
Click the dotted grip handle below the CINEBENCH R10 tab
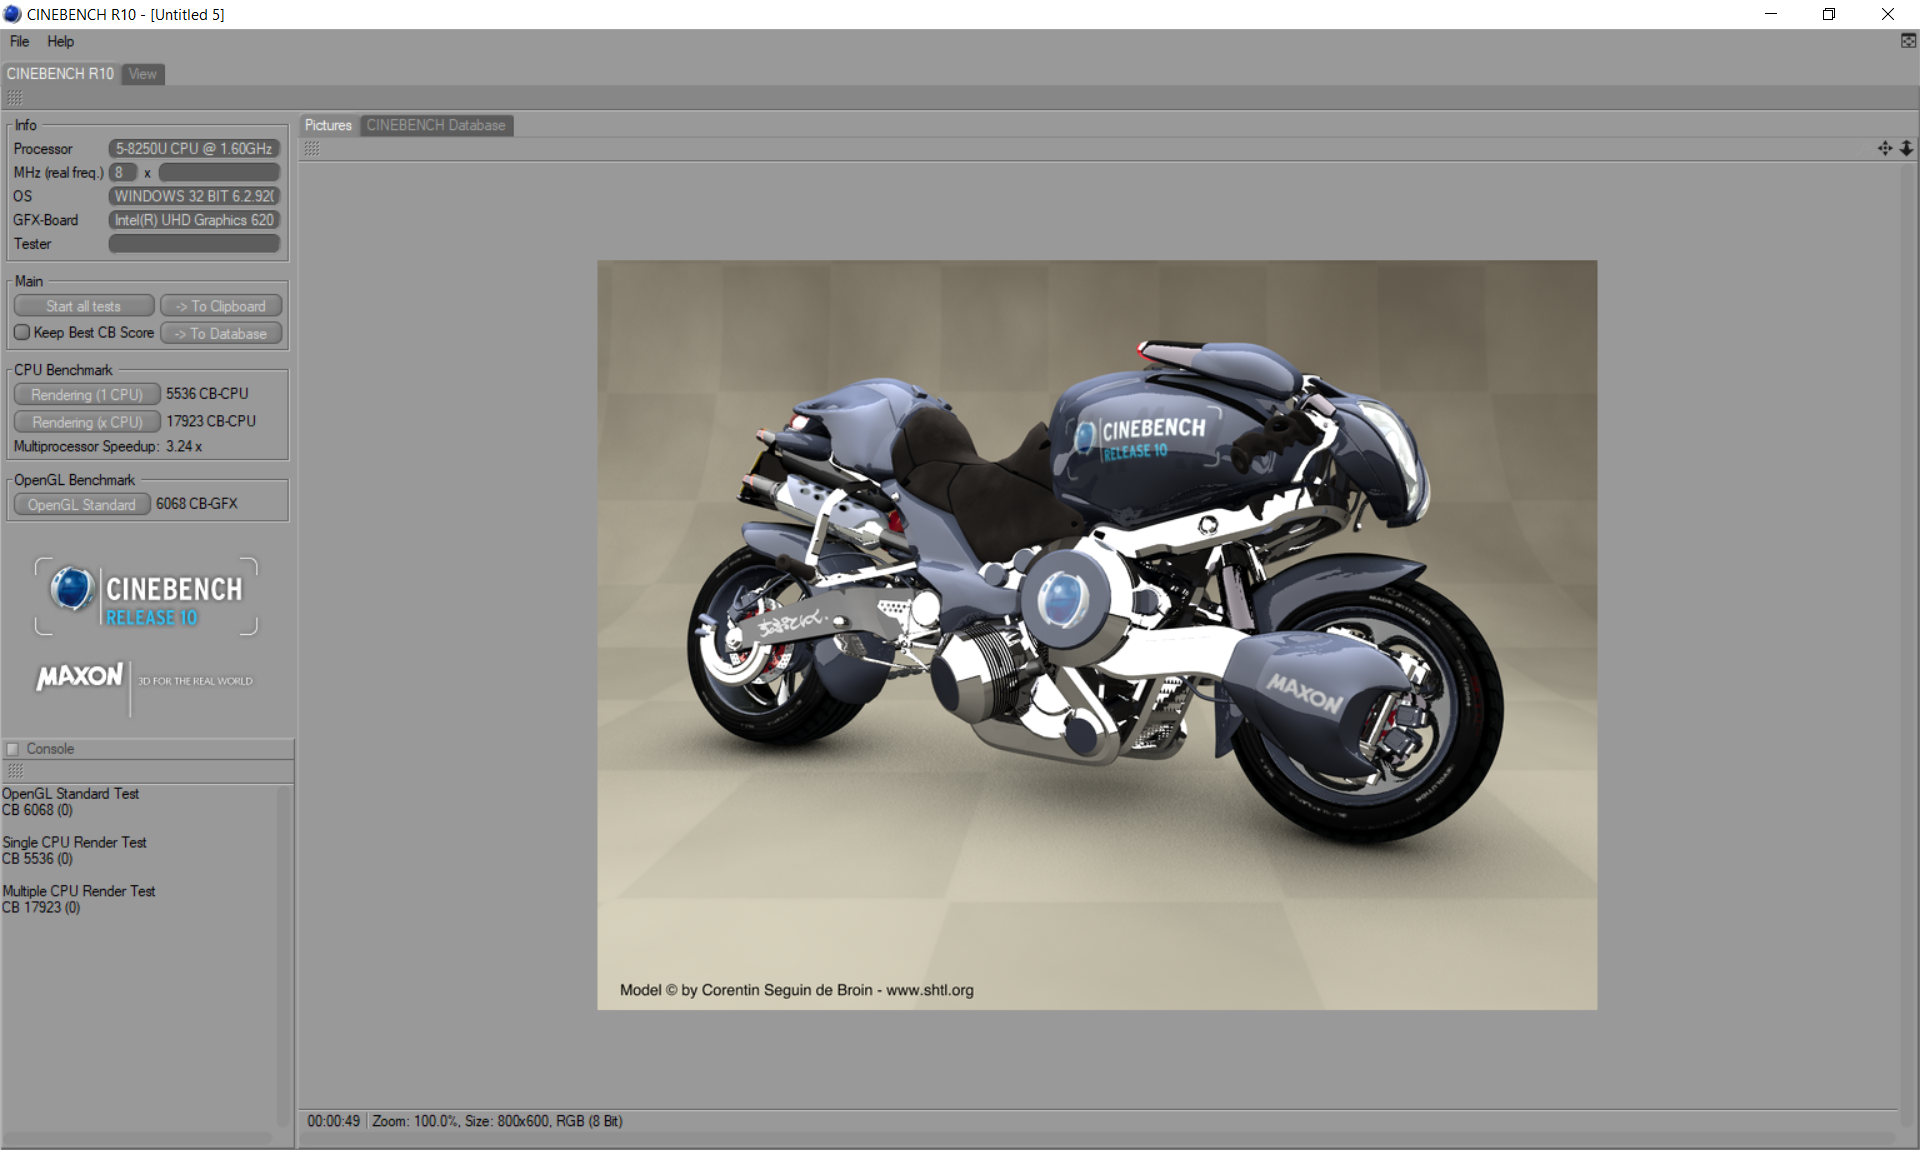click(x=15, y=98)
